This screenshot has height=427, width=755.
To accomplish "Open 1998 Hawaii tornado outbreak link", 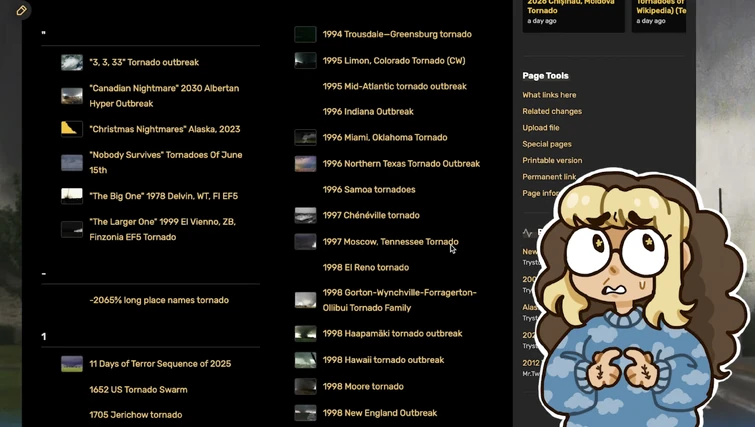I will [x=383, y=360].
